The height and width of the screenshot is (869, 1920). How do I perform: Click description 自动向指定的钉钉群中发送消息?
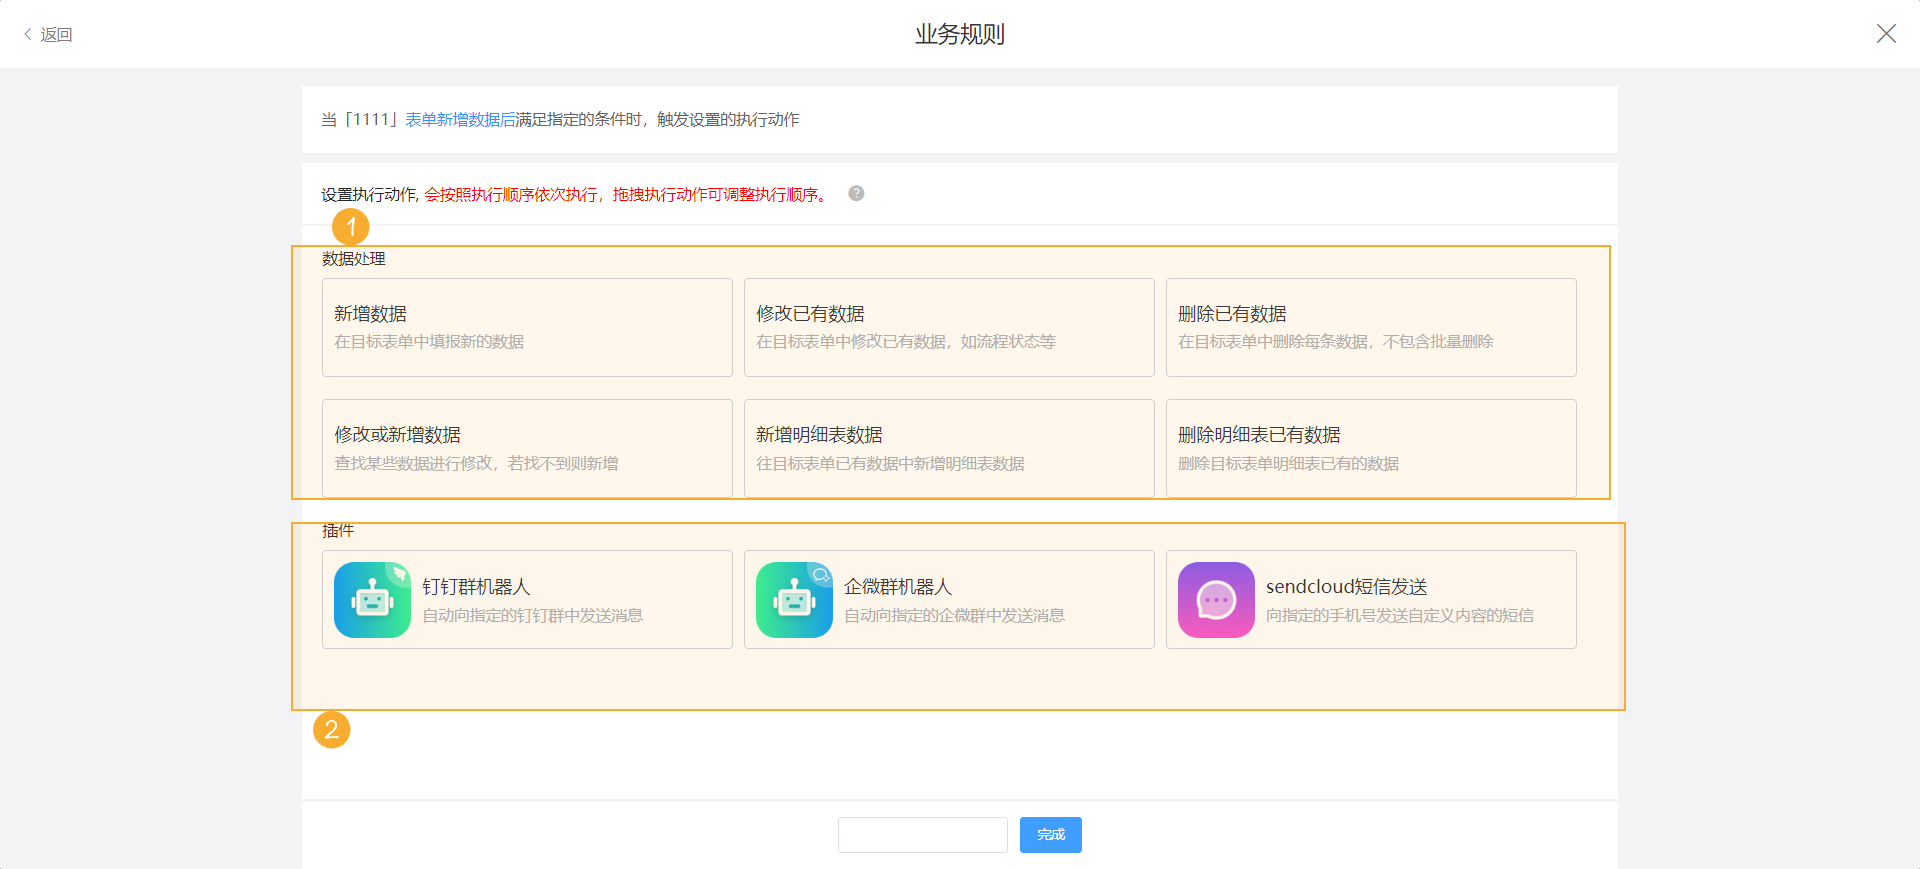532,616
